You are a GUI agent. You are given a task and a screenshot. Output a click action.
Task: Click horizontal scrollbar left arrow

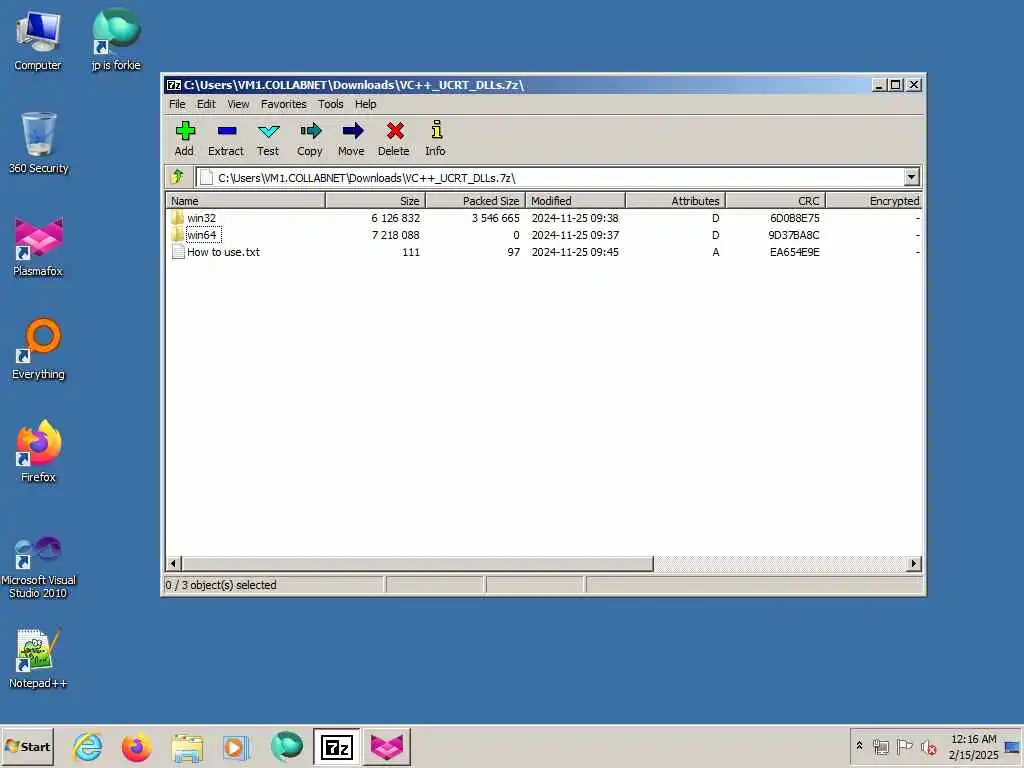(x=173, y=564)
